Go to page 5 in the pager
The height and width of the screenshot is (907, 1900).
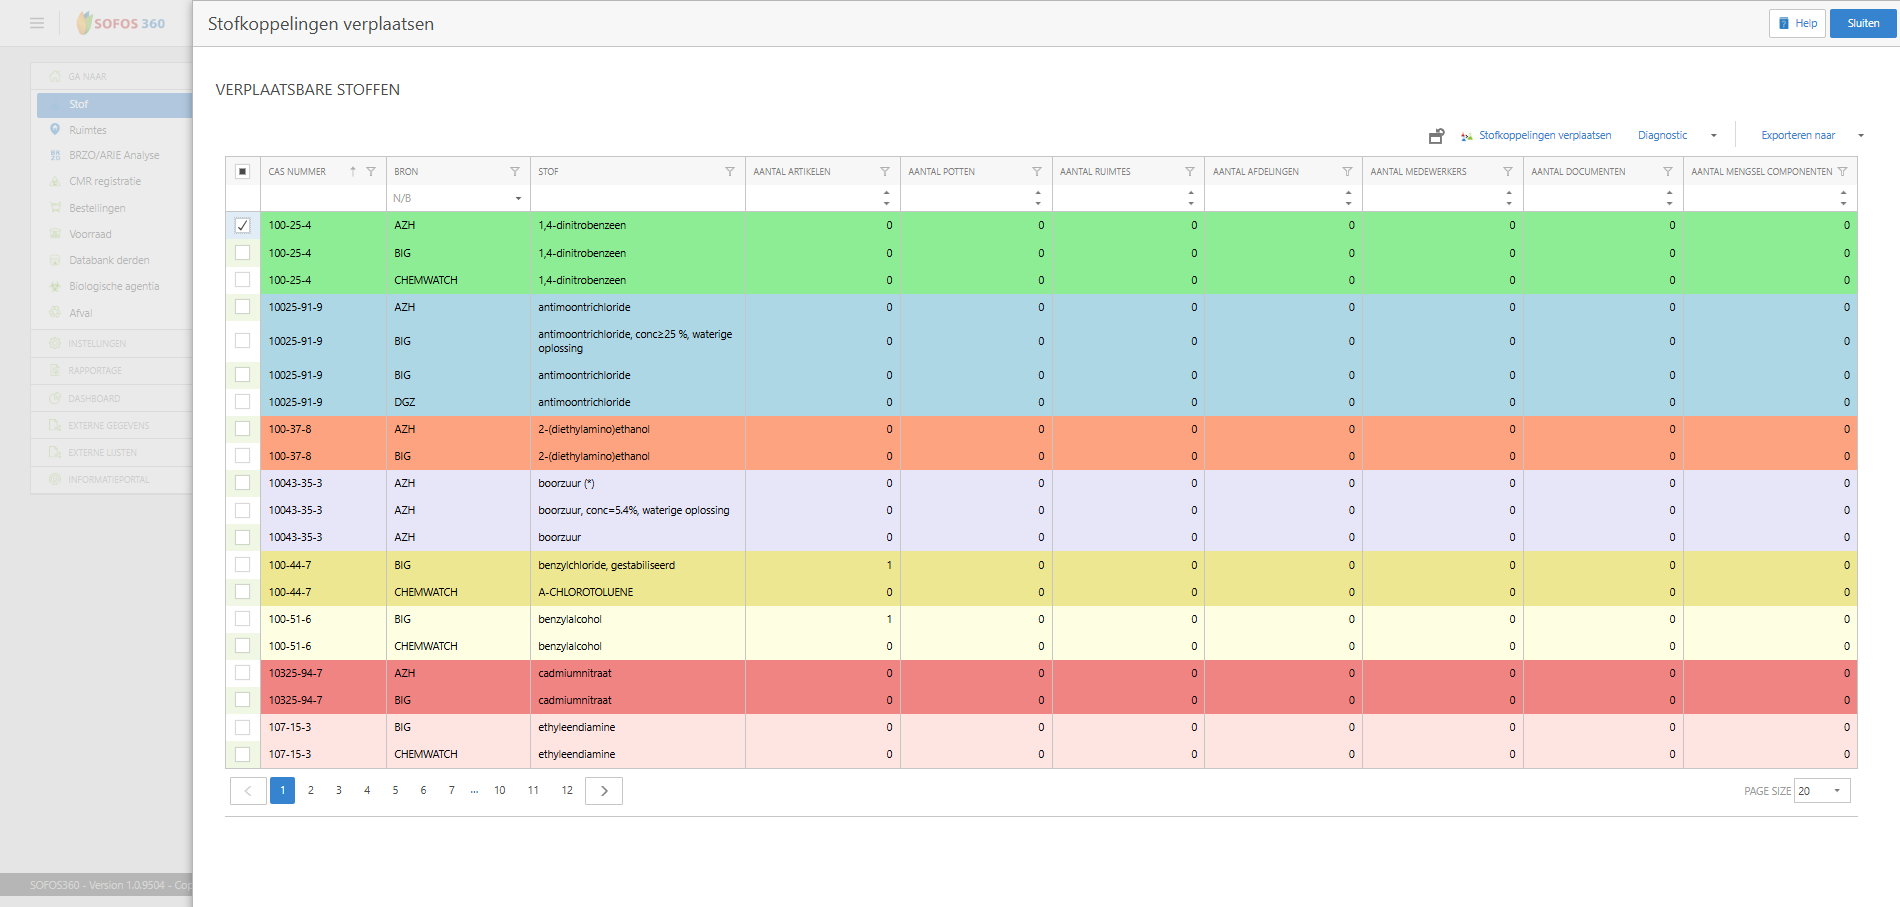[395, 791]
